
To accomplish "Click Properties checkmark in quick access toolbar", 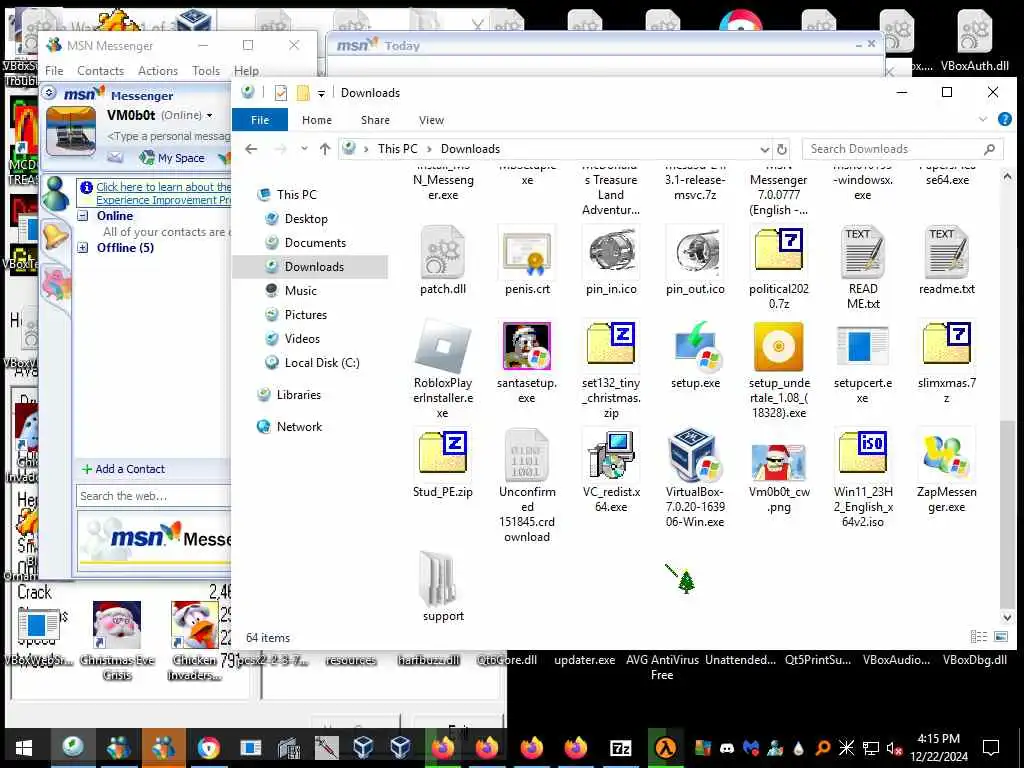I will coord(281,93).
